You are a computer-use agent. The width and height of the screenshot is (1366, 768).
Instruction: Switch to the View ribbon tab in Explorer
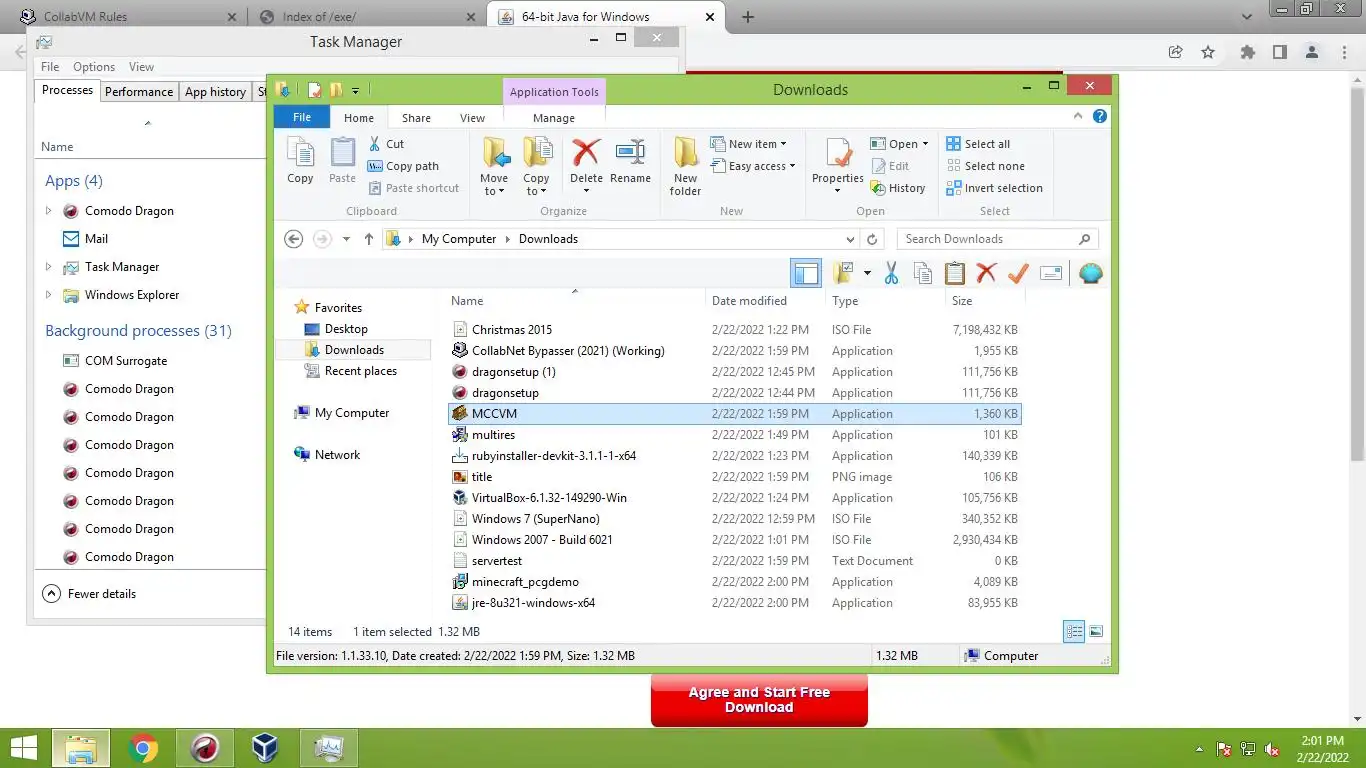472,118
